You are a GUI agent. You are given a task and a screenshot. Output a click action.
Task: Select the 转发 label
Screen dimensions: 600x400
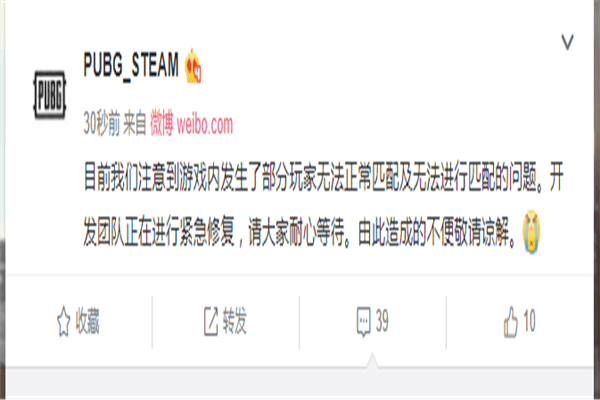click(235, 321)
